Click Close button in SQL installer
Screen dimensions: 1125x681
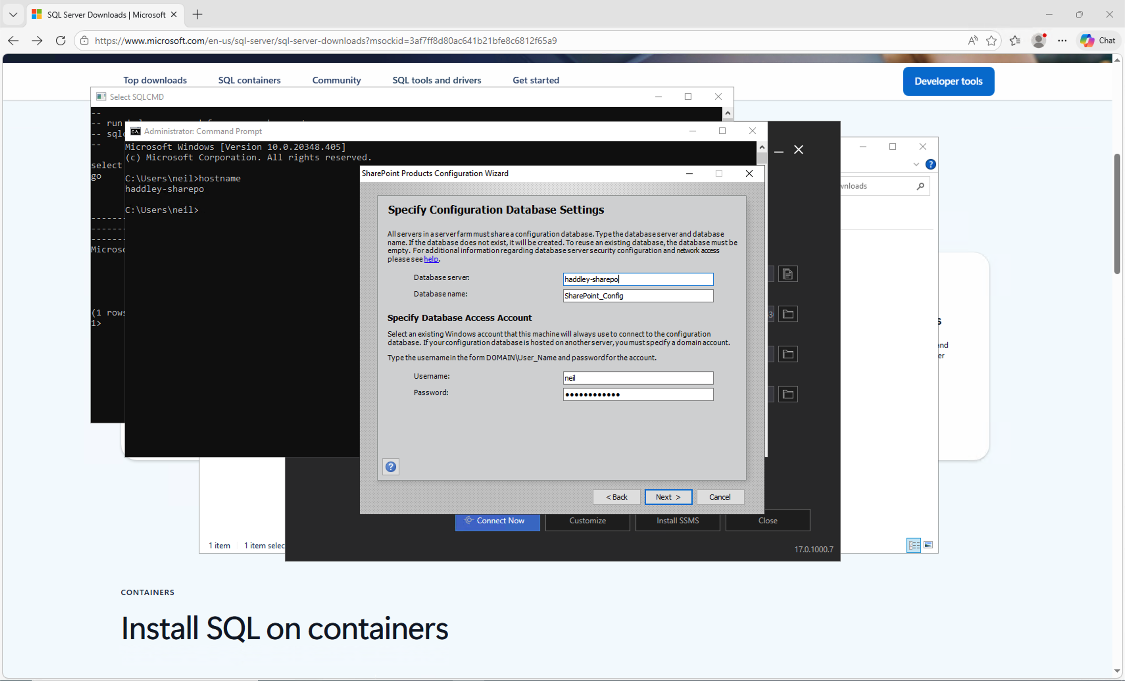(x=768, y=520)
